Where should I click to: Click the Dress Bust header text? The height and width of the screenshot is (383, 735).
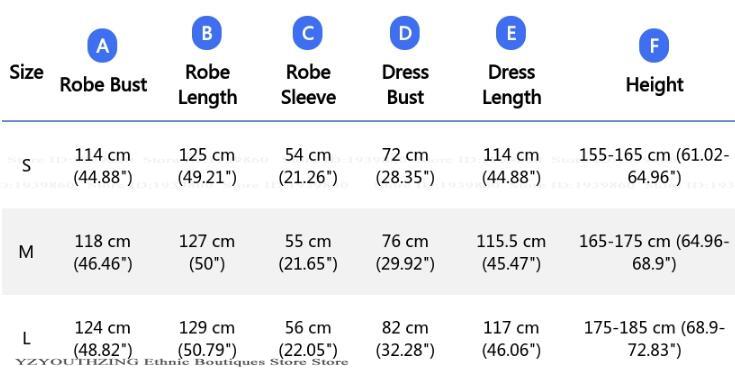pyautogui.click(x=405, y=85)
